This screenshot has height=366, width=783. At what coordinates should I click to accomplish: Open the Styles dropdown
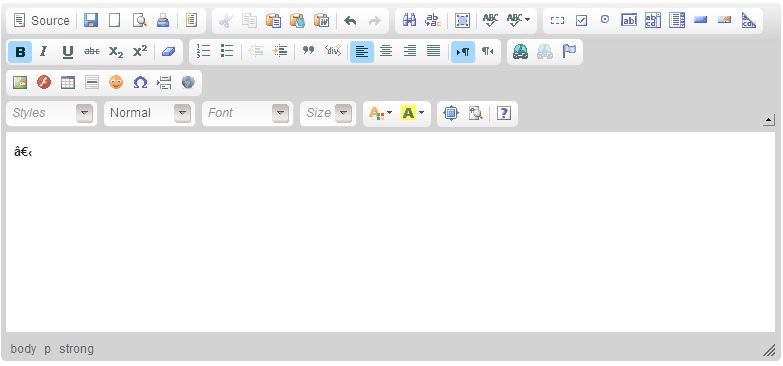pyautogui.click(x=51, y=113)
